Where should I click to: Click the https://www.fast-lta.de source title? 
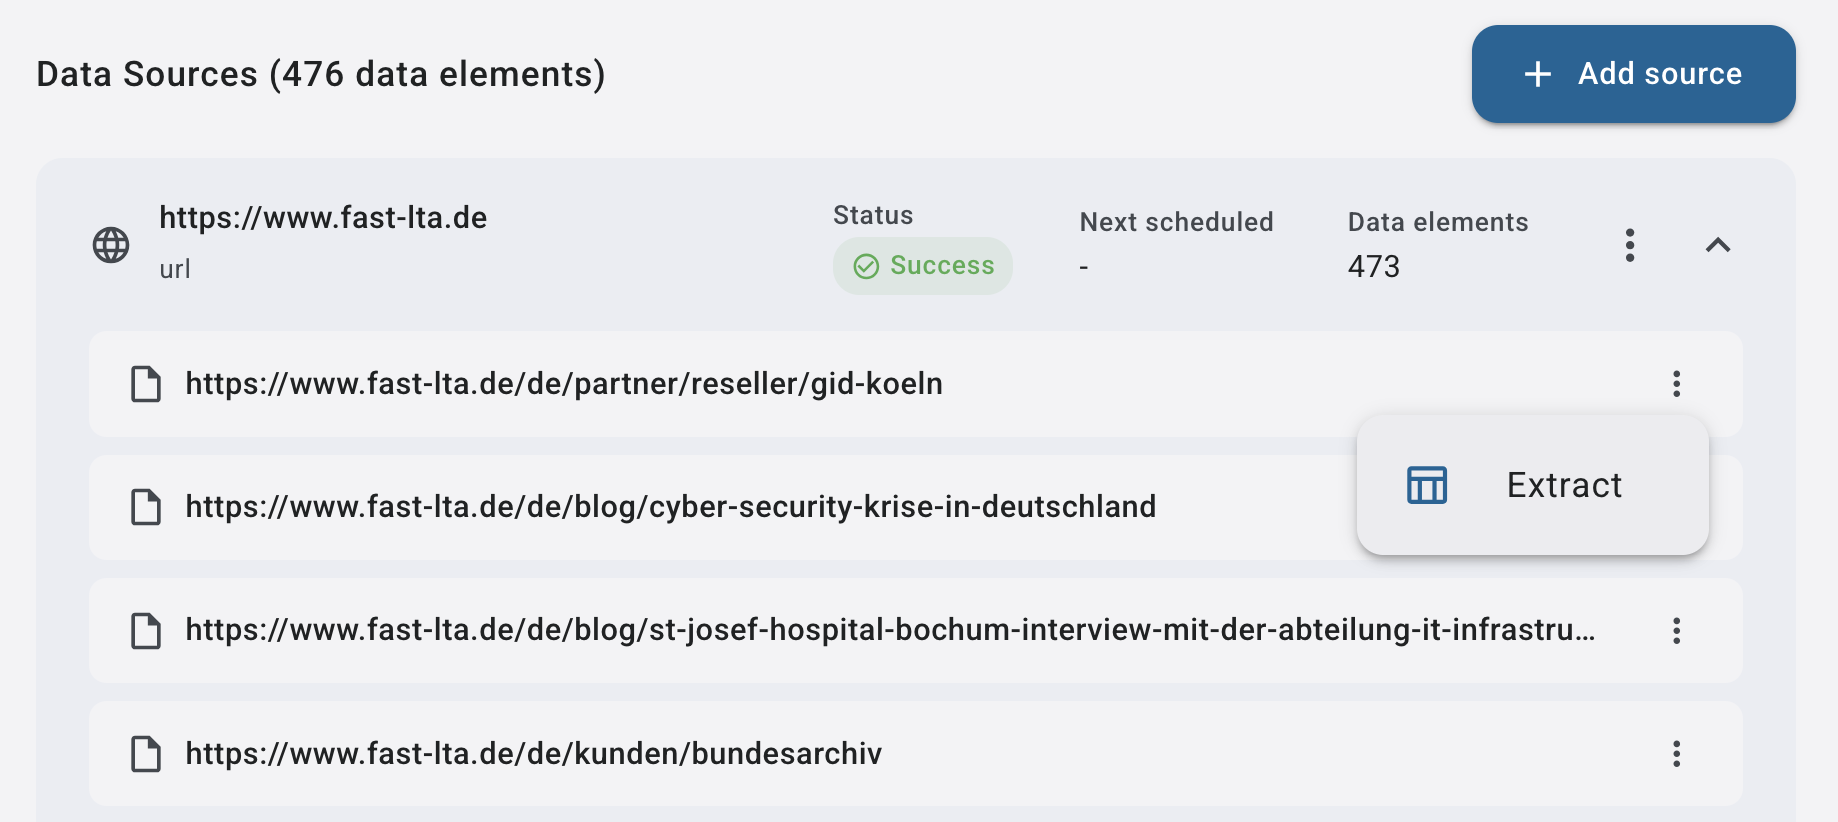tap(323, 218)
